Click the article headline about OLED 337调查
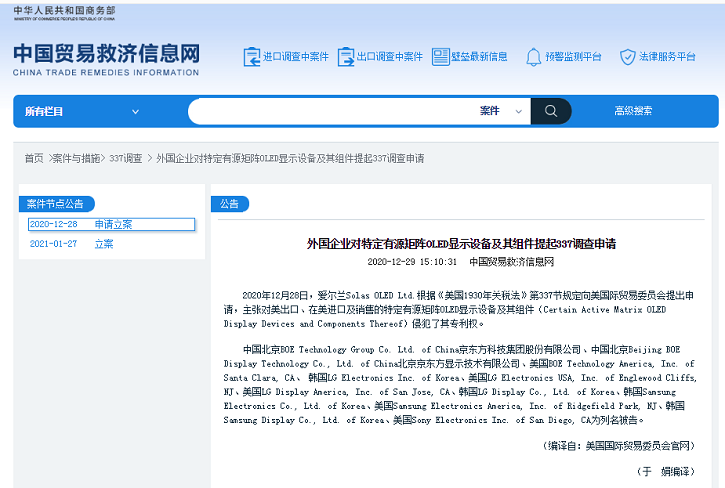This screenshot has width=725, height=488. (461, 244)
